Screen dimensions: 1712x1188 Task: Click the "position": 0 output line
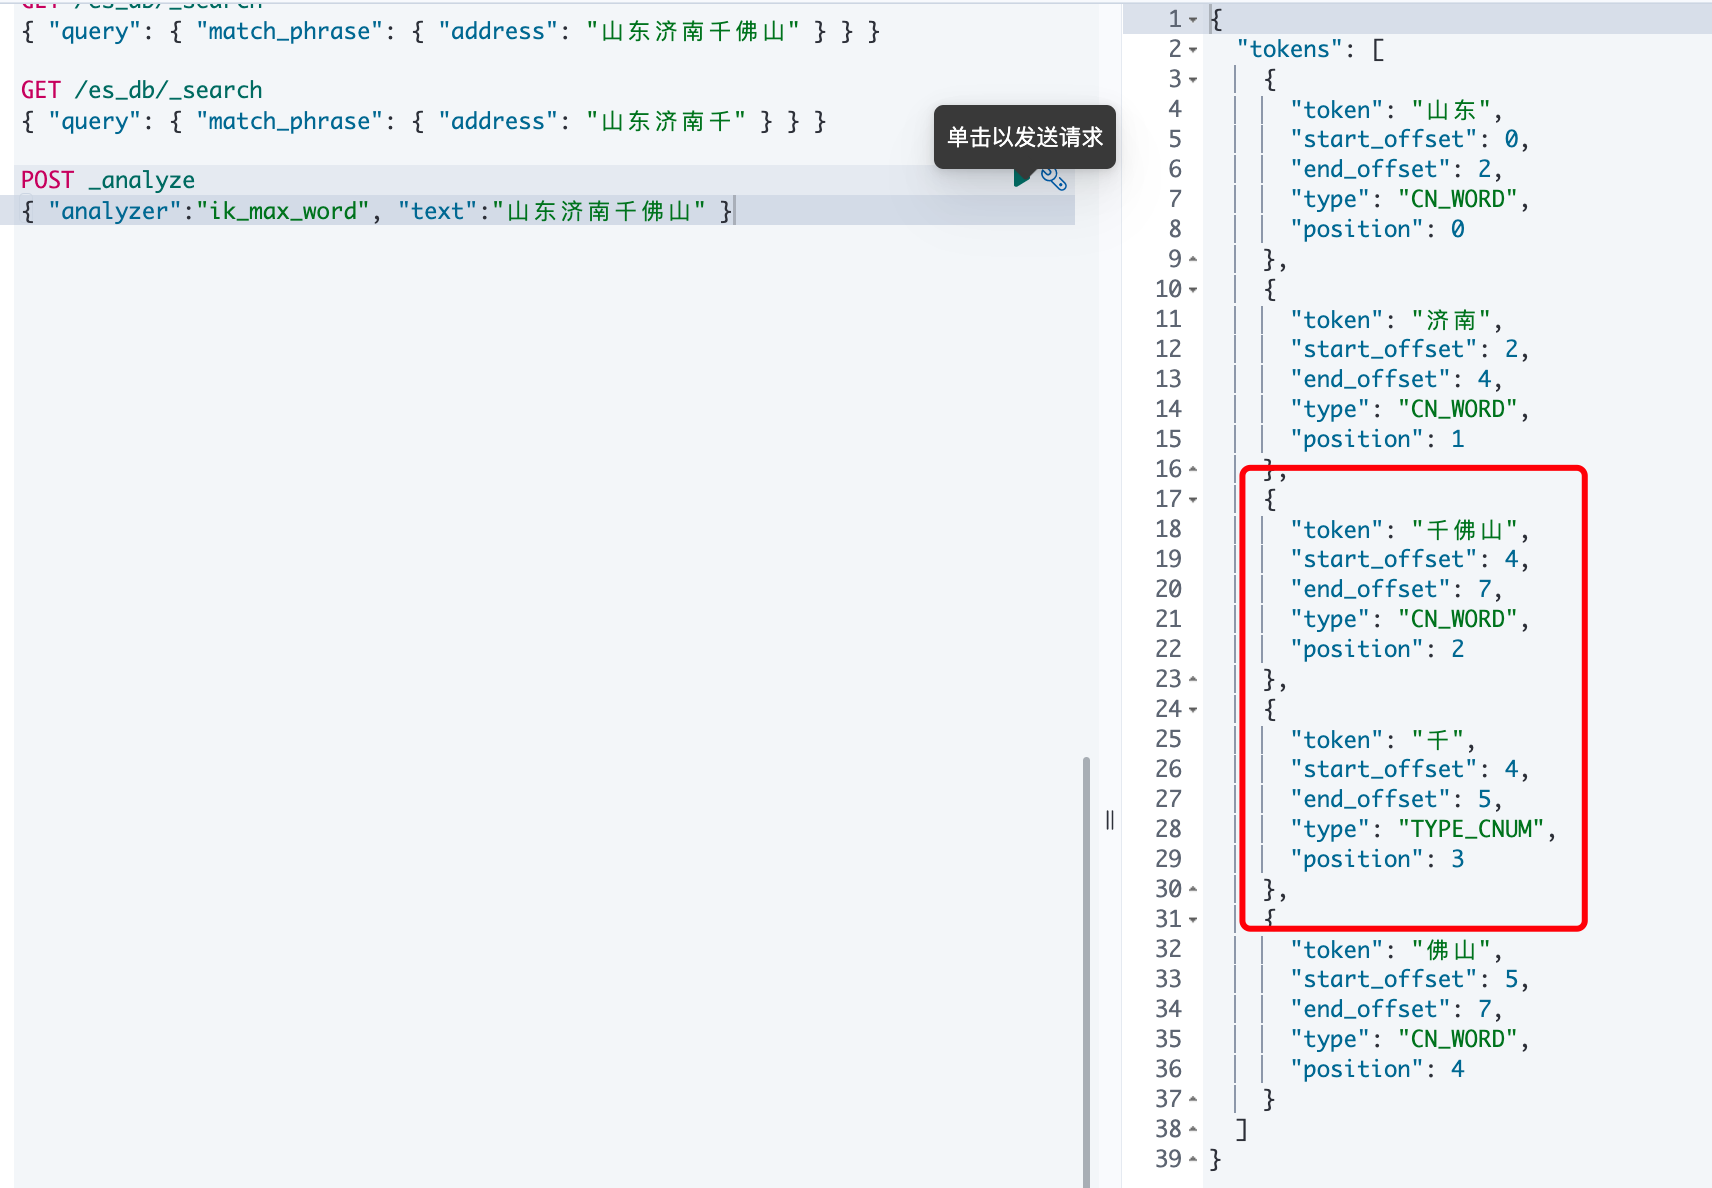click(x=1377, y=229)
